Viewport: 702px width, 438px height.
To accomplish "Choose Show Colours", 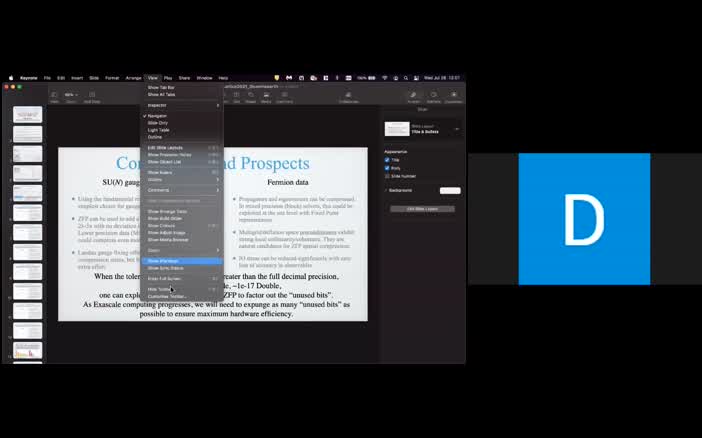I will click(182, 226).
